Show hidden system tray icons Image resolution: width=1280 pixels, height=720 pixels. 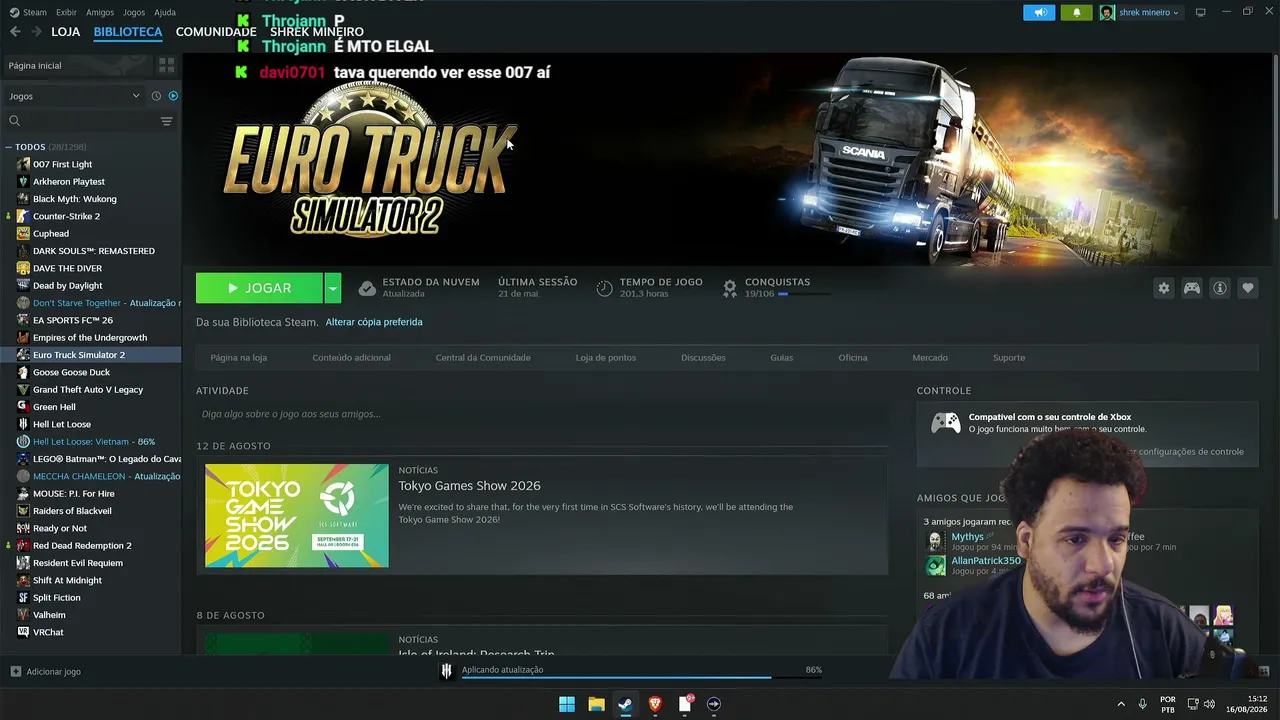(x=1120, y=704)
